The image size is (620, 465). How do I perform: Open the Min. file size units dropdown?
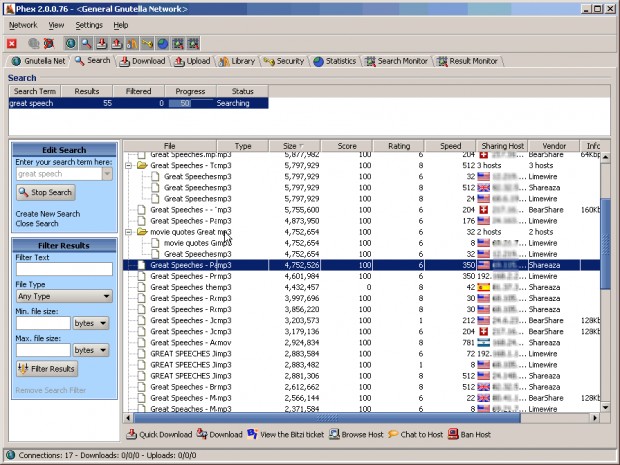pos(91,323)
